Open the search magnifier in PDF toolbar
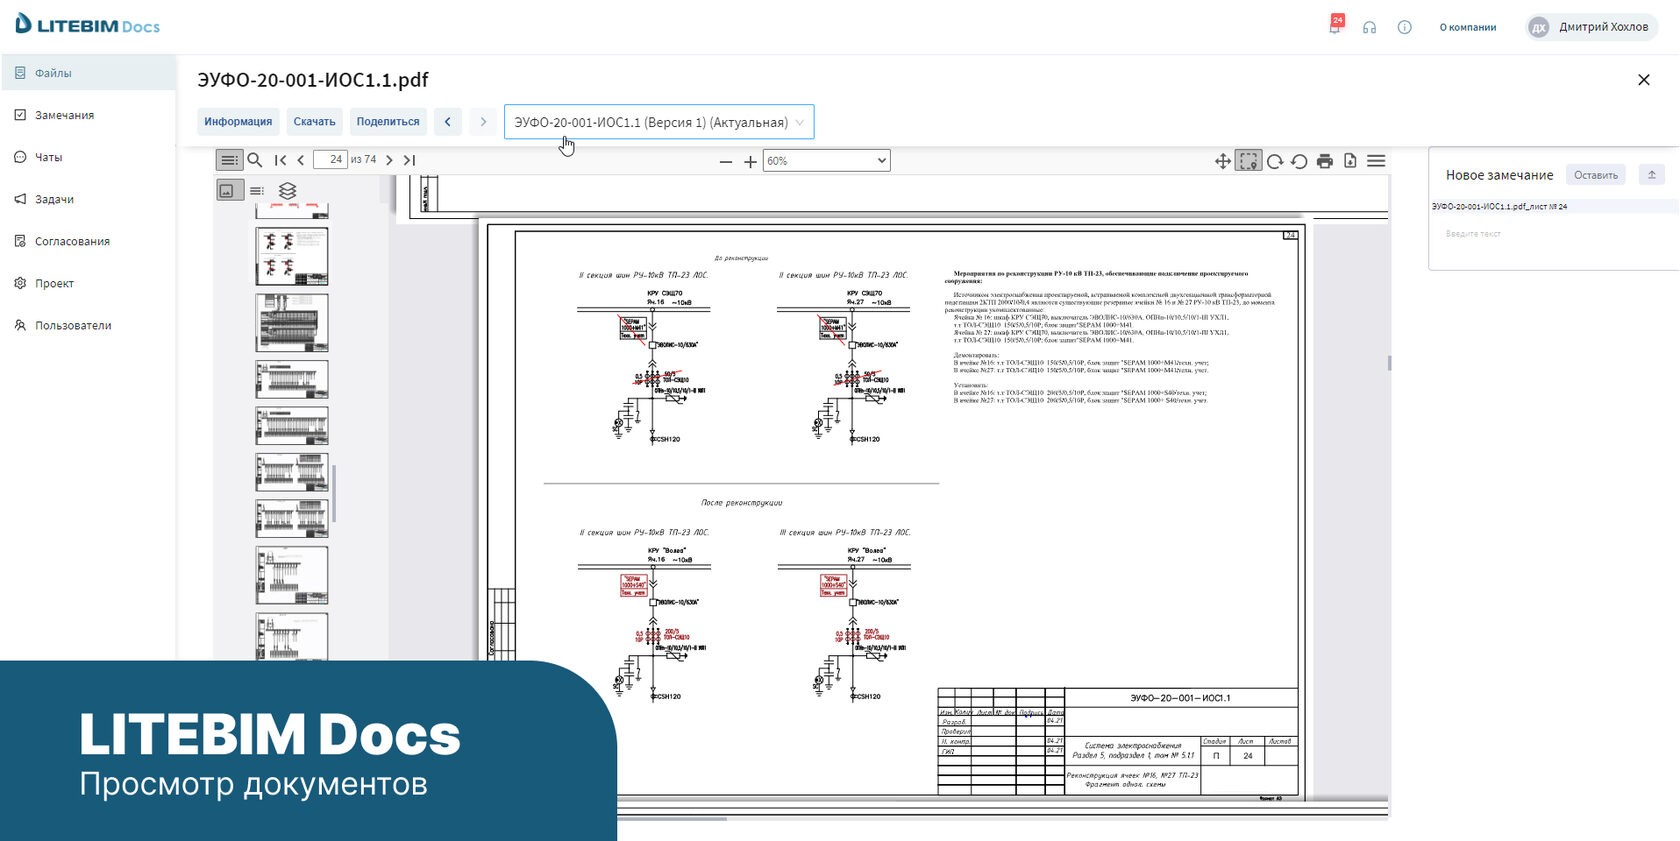 pyautogui.click(x=255, y=160)
